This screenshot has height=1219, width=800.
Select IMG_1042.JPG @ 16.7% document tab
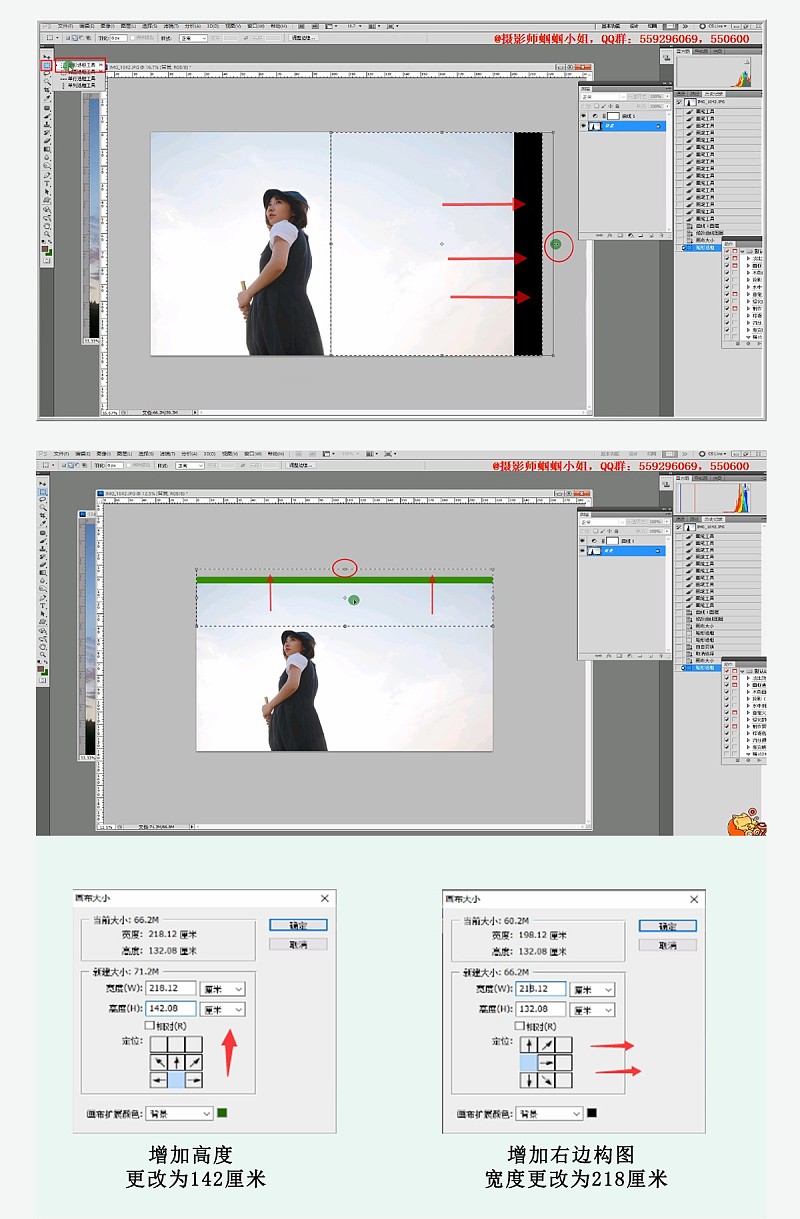coord(148,67)
